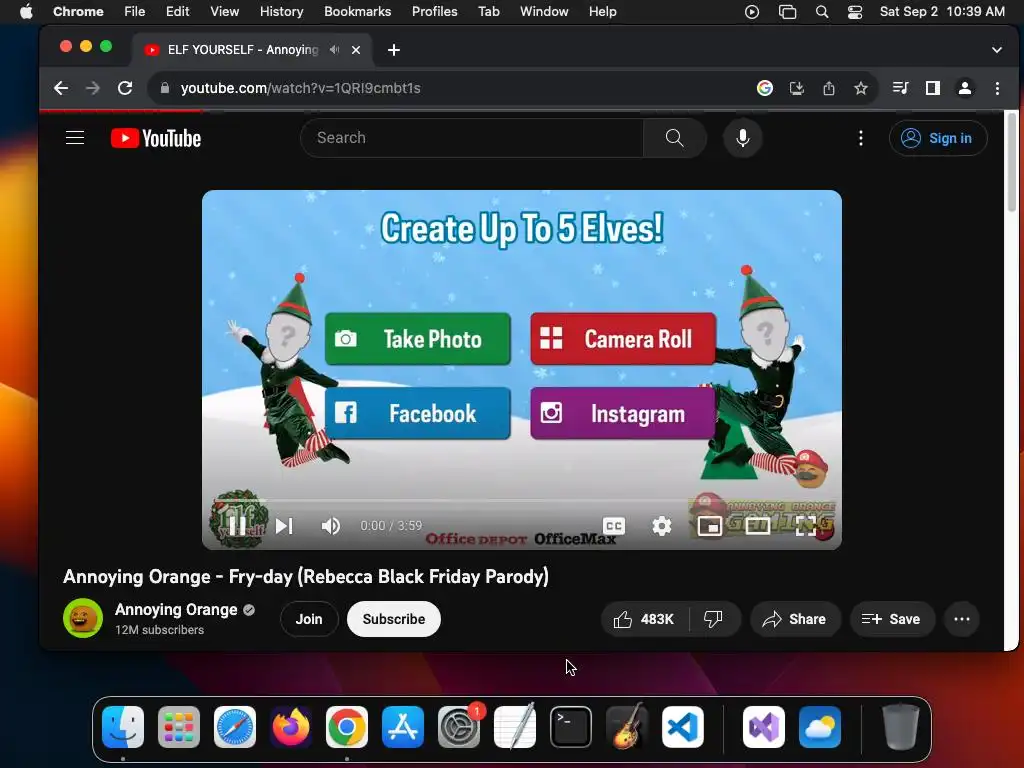Seek along the video progress bar
The height and width of the screenshot is (768, 1024).
(521, 501)
